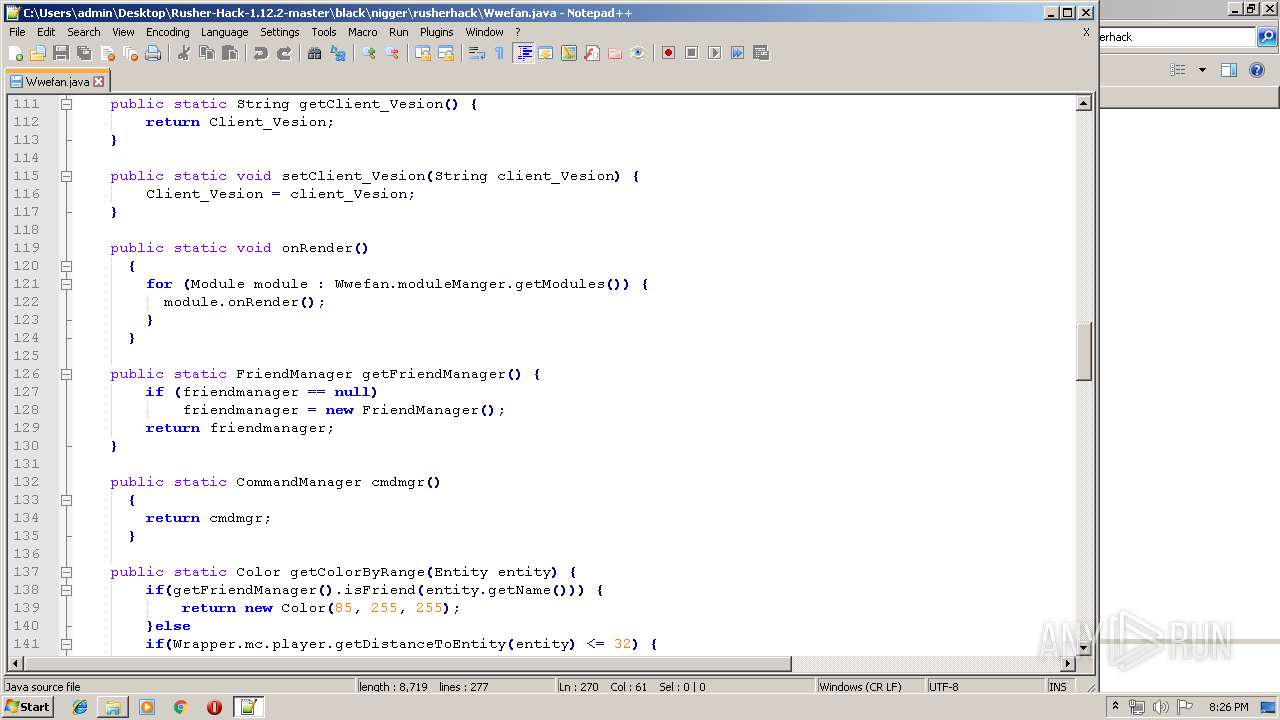Click the Explorer search magnifier button
This screenshot has height=720, width=1280.
point(1267,37)
